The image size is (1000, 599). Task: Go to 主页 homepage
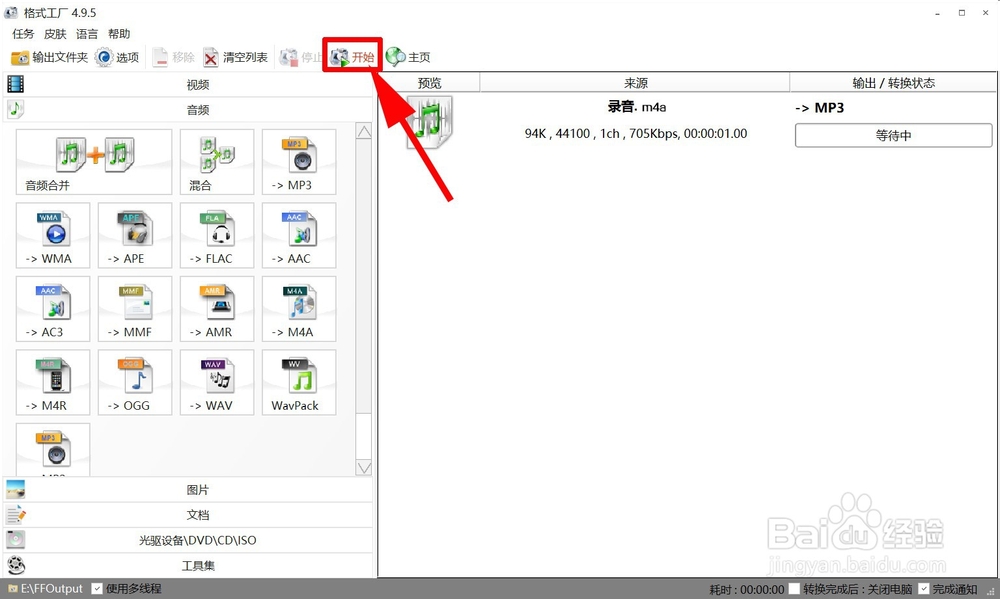[408, 57]
